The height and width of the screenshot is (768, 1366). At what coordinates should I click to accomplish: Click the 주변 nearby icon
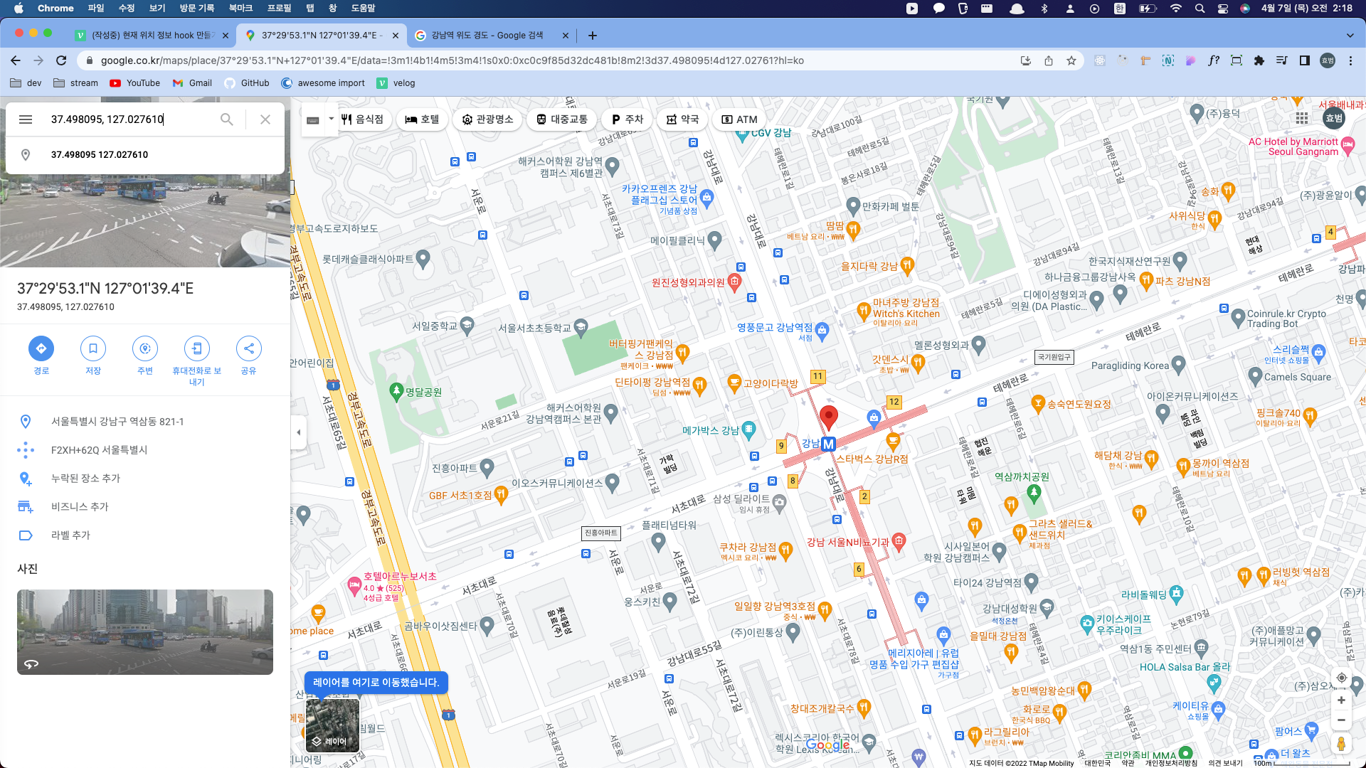(145, 348)
